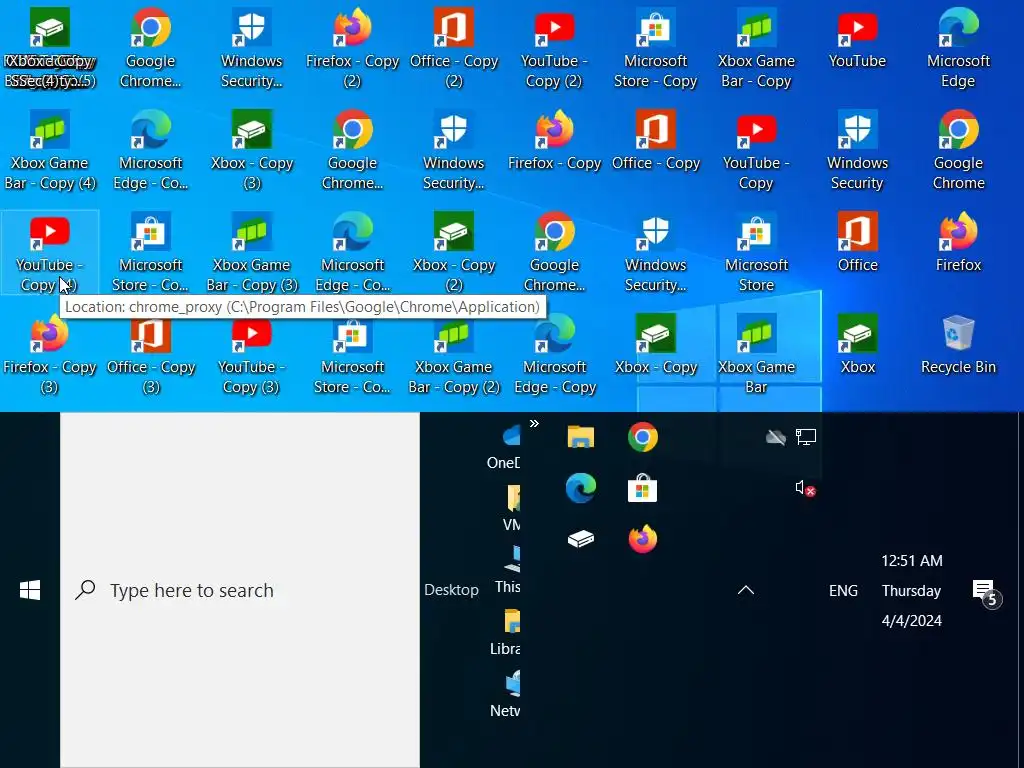Select the YouTube - Copy shortcut

click(756, 151)
